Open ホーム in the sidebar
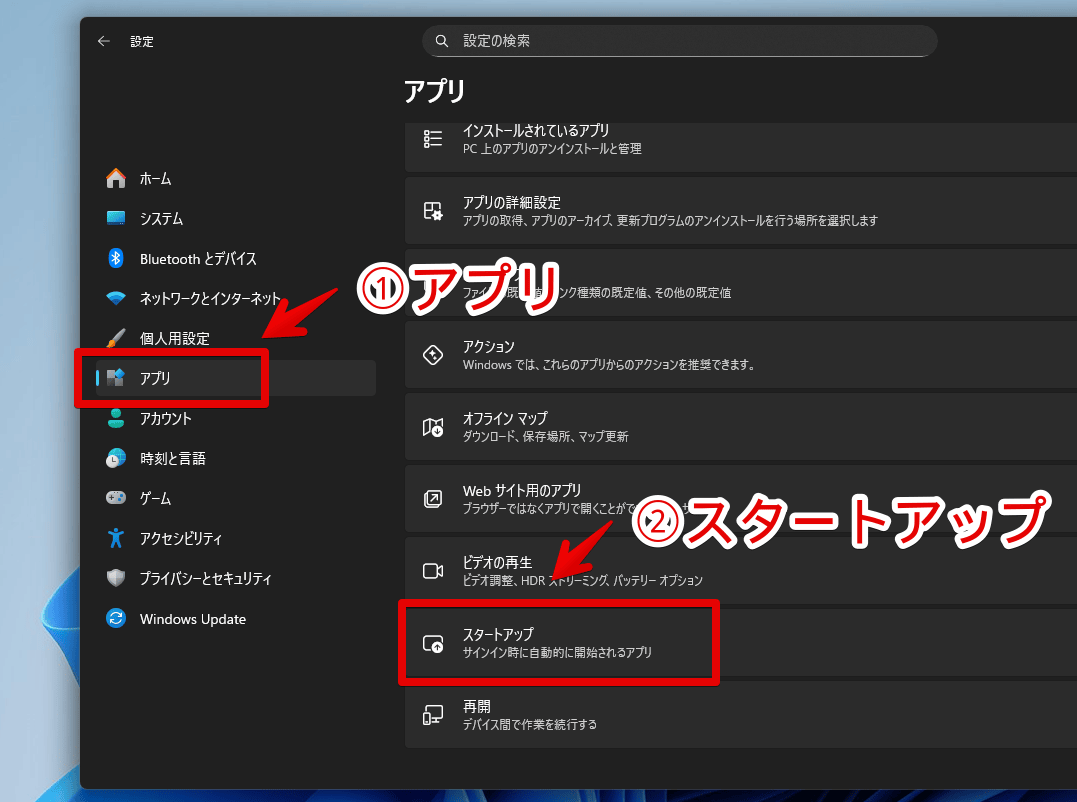 tap(155, 179)
